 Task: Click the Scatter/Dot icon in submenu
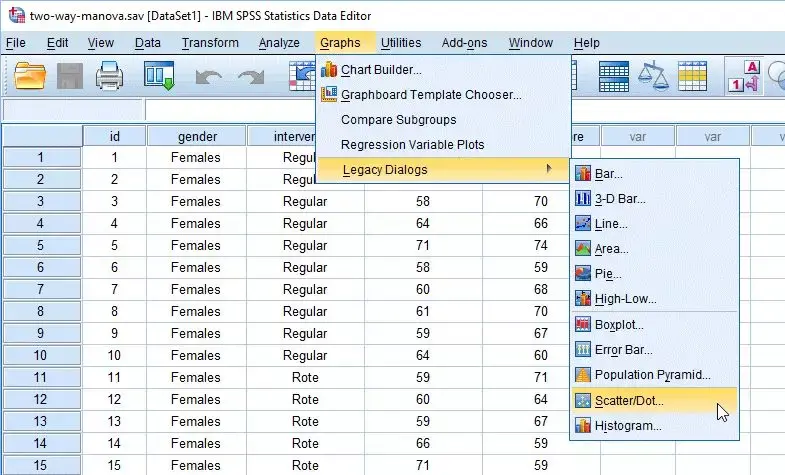tap(583, 400)
